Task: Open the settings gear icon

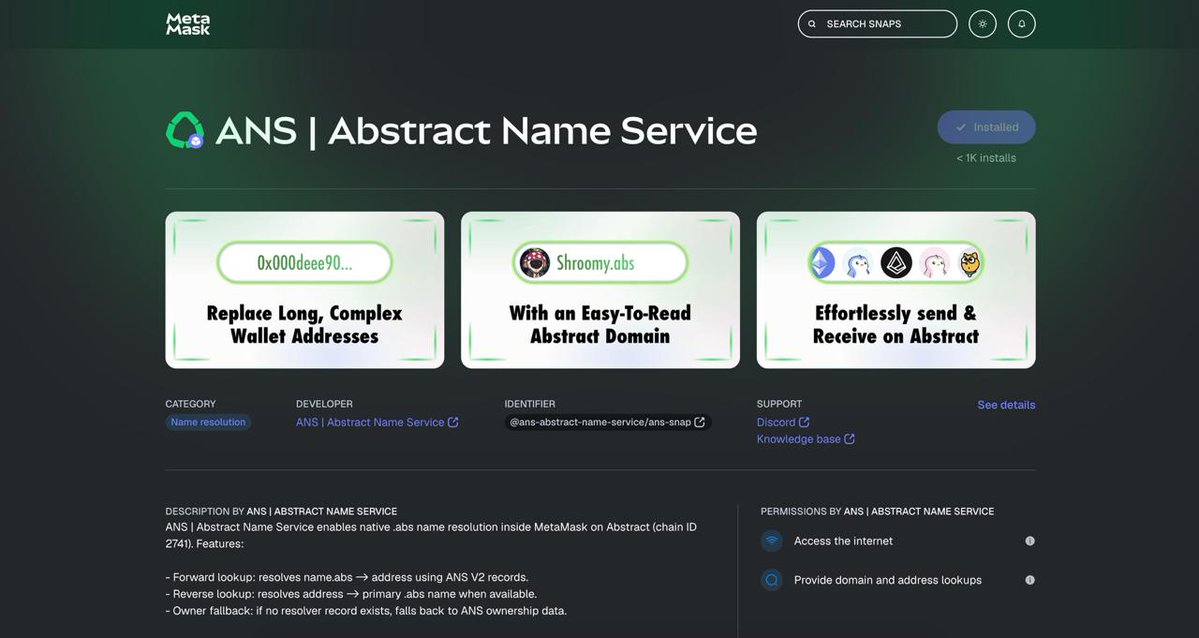Action: point(982,23)
